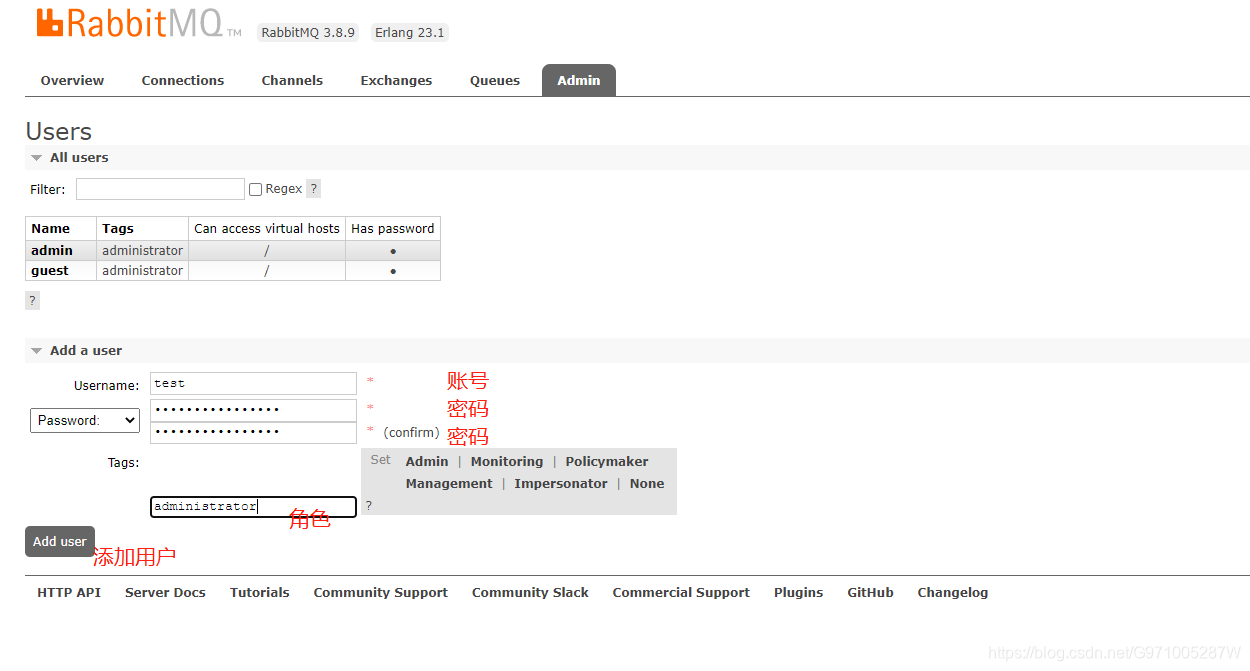Open the Server Docs link
Screen dimensions: 1250x671
pyautogui.click(x=165, y=592)
